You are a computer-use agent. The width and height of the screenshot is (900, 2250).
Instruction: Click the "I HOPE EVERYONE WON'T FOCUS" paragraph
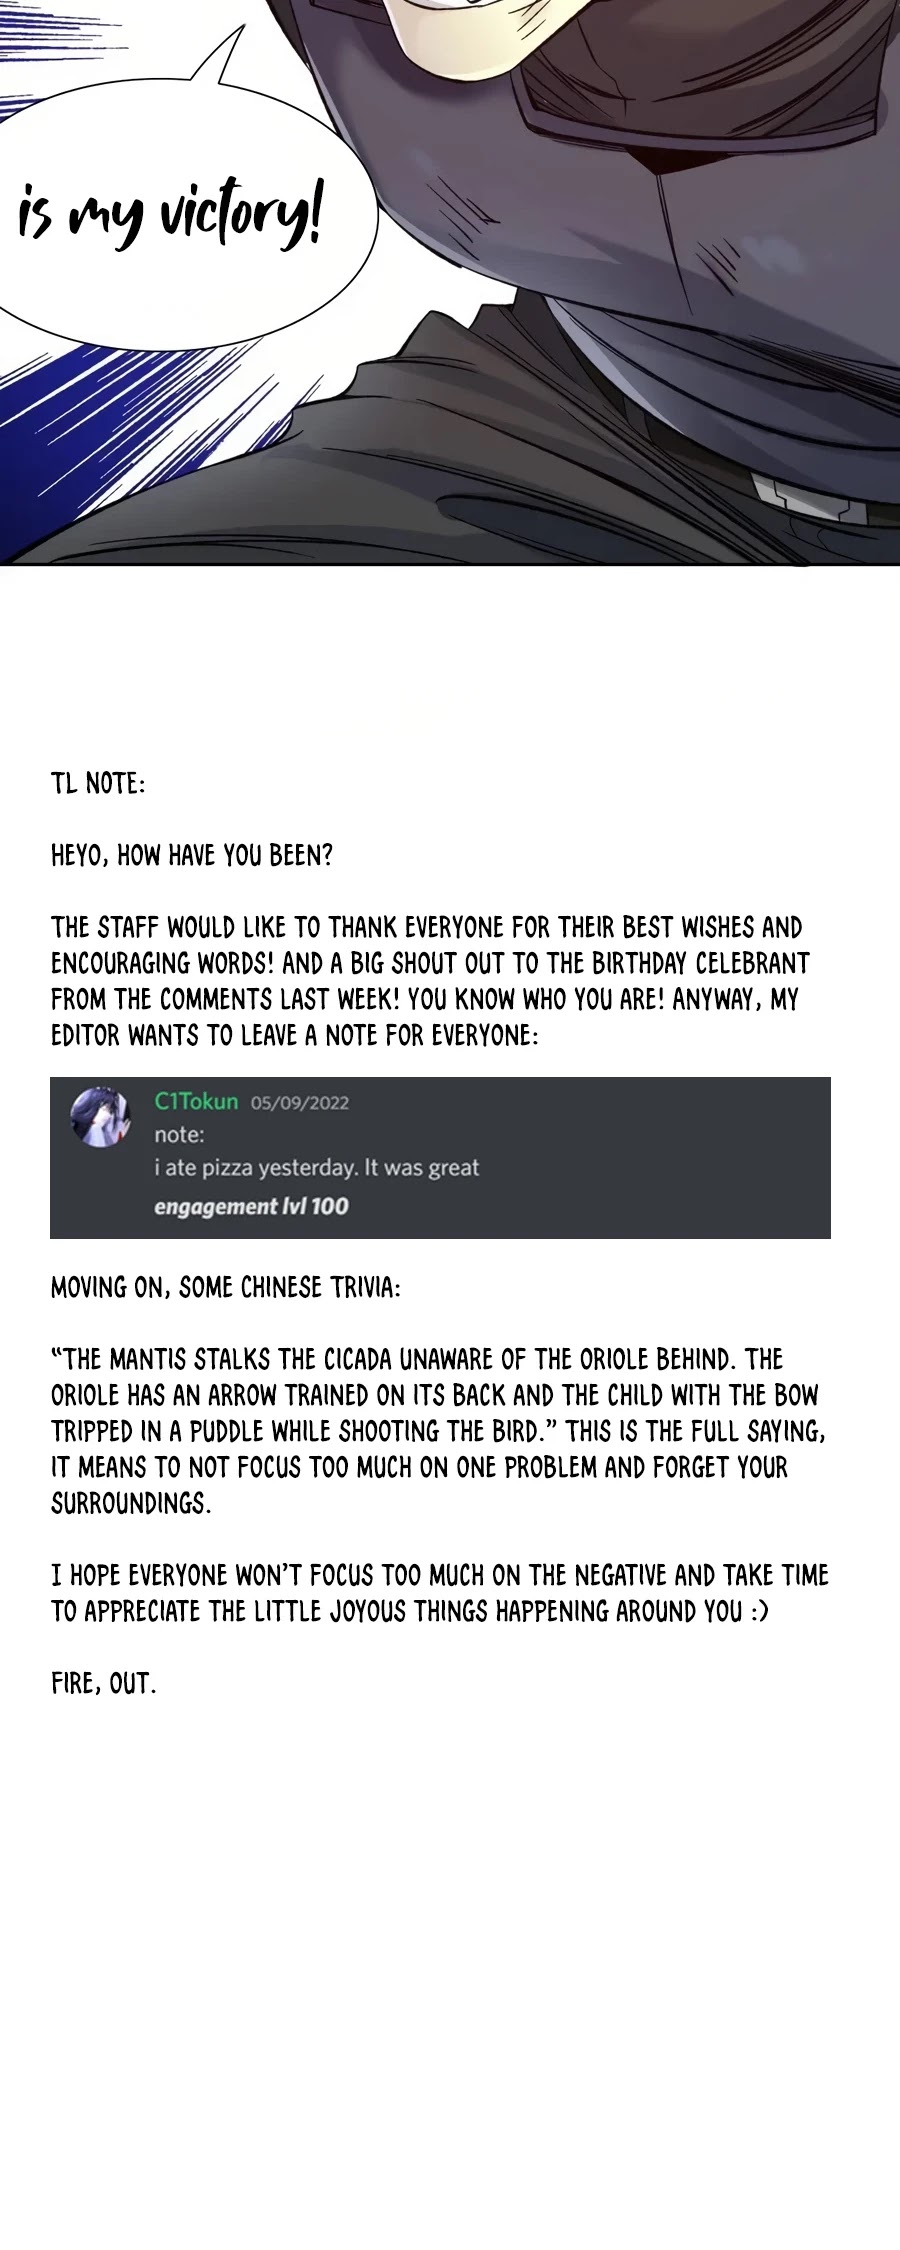(x=440, y=1593)
